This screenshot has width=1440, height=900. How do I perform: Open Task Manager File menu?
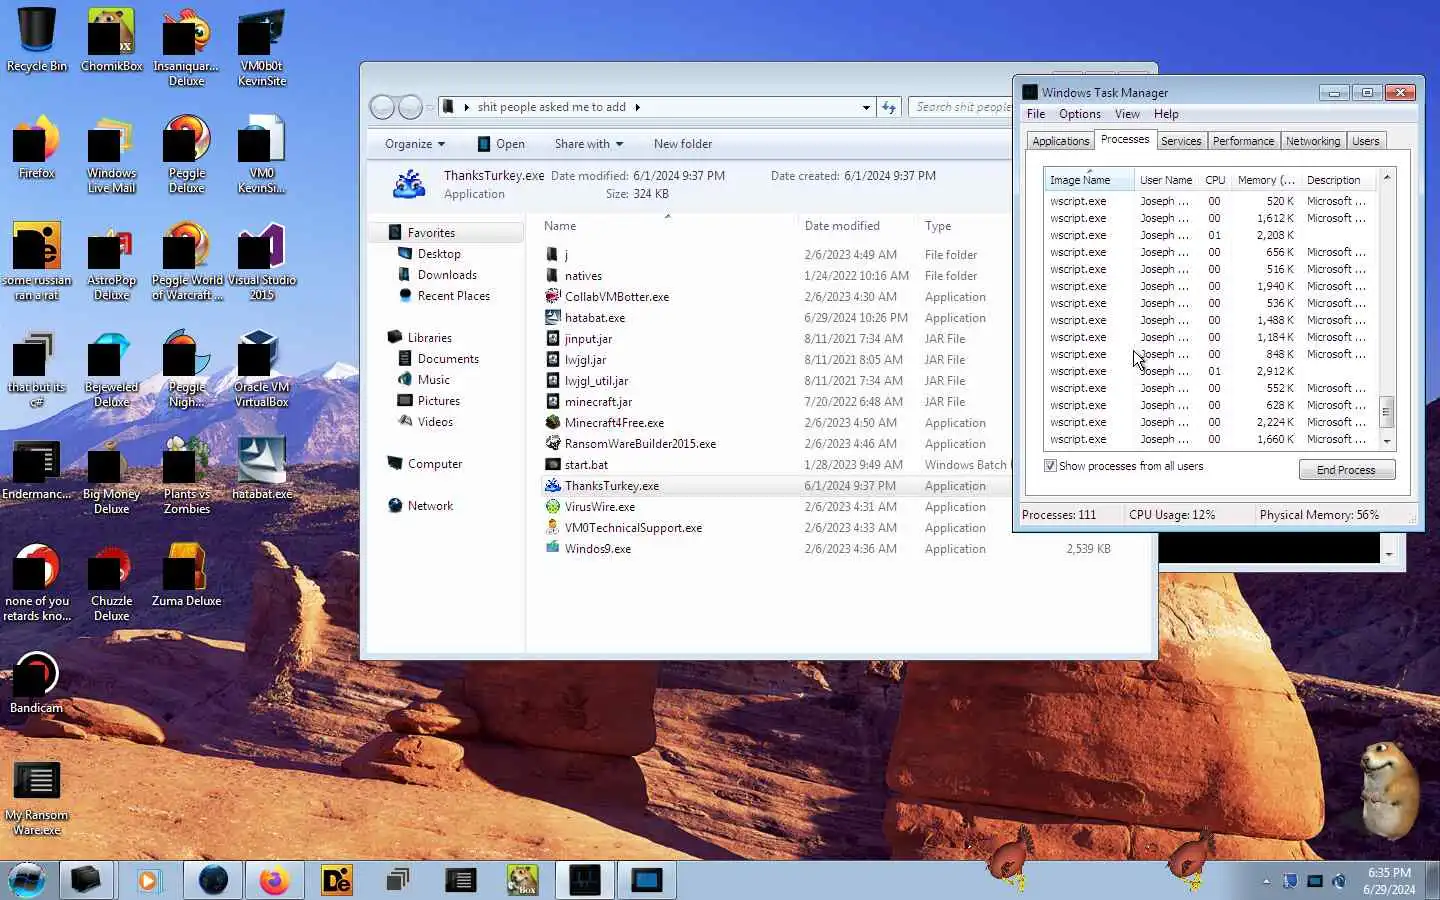[1036, 114]
